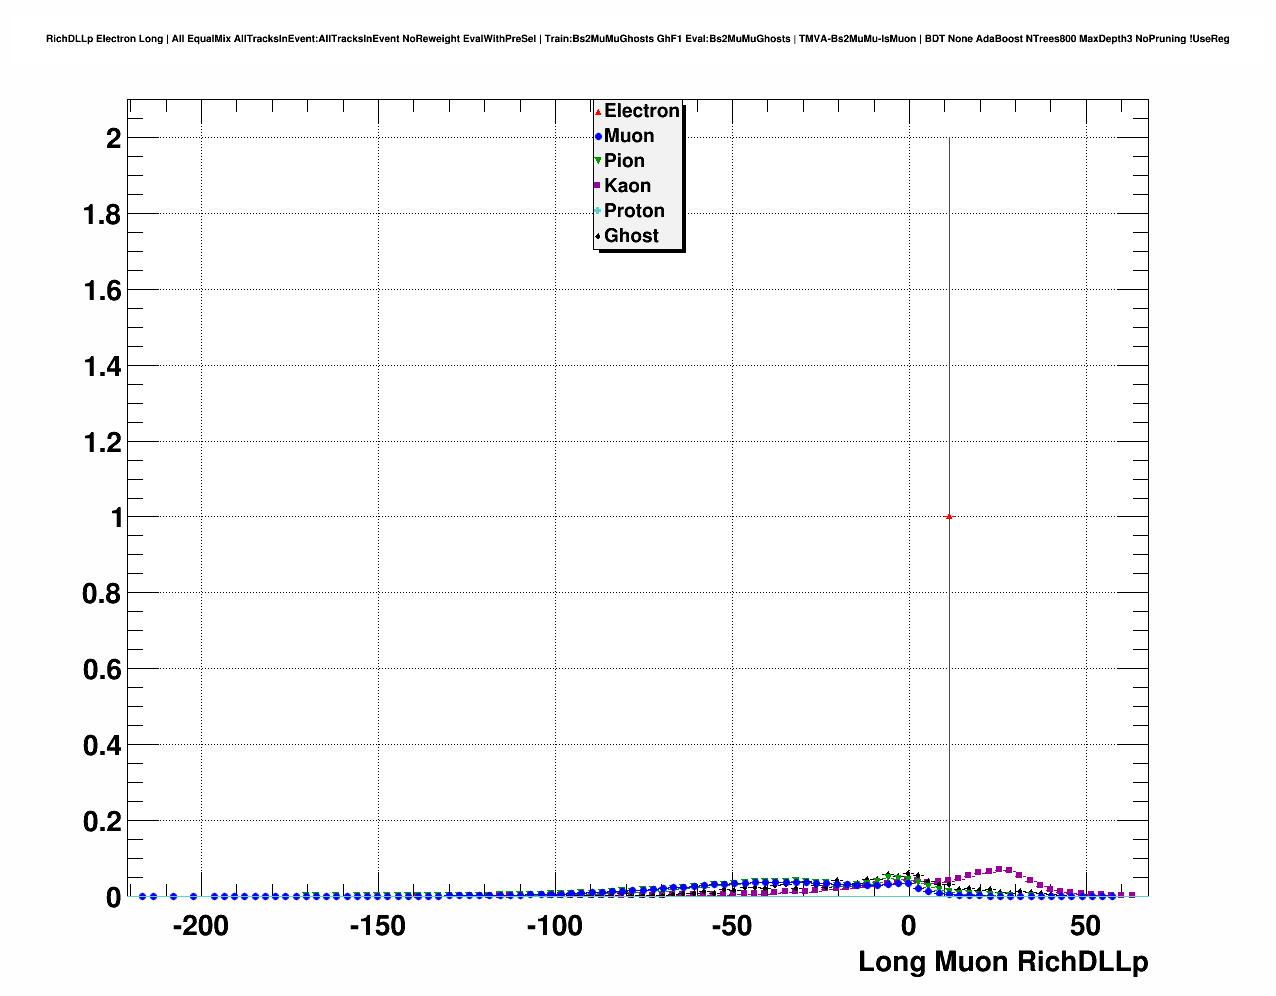This screenshot has width=1276, height=996.
Task: Click the y-axis label 1.6
Action: coord(102,291)
